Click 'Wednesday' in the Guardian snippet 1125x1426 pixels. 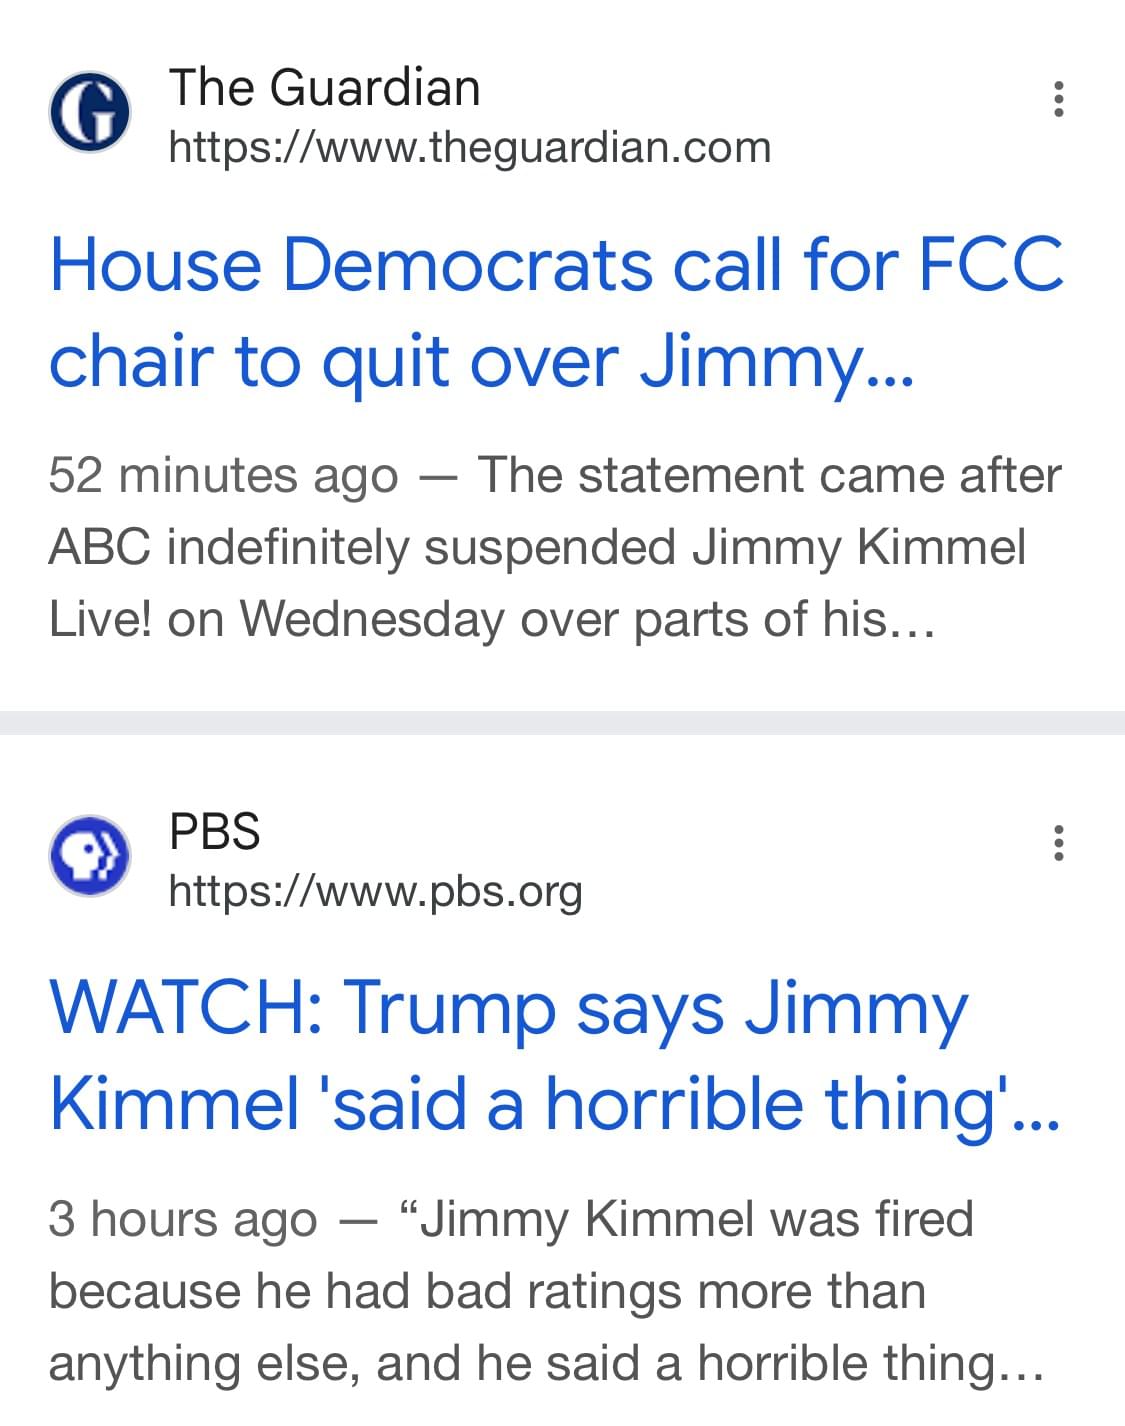371,620
